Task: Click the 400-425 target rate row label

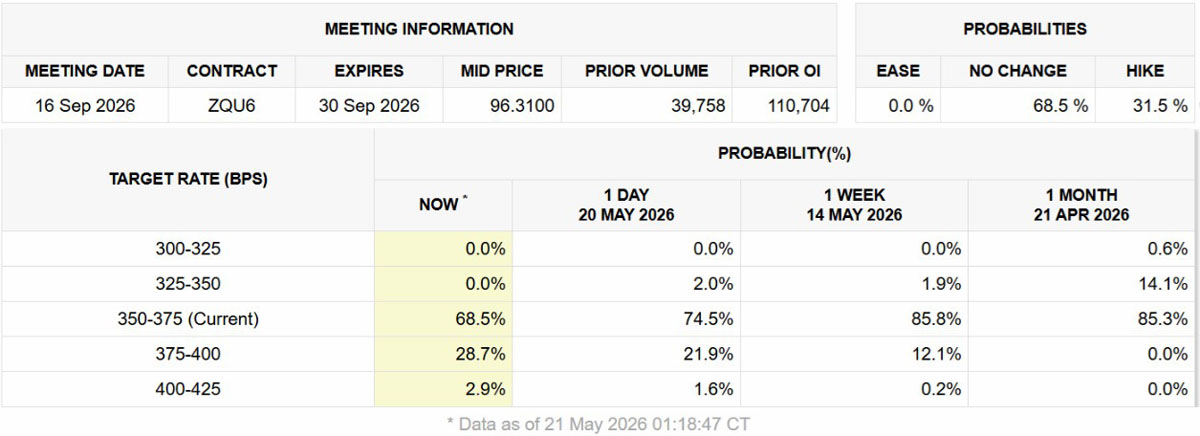Action: [188, 389]
